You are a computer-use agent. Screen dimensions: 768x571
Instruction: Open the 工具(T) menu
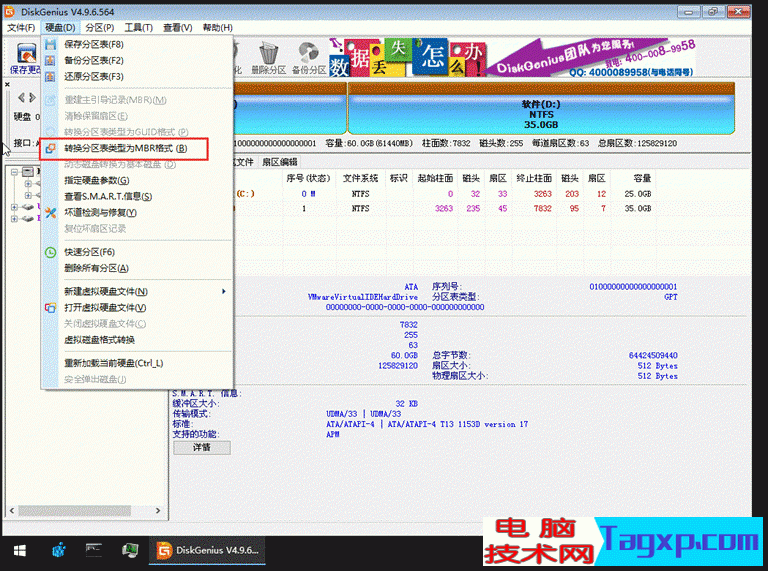[x=139, y=28]
